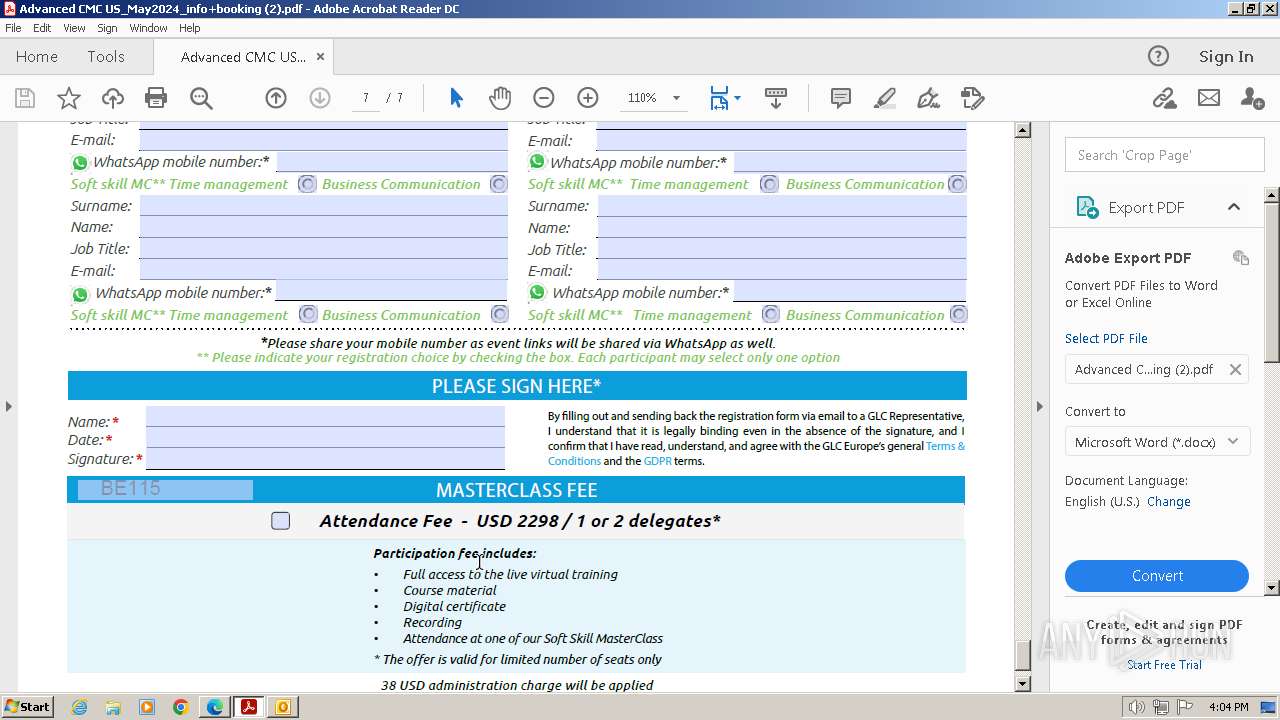
Task: Click the scrolling mode keyboard icon
Action: point(775,98)
